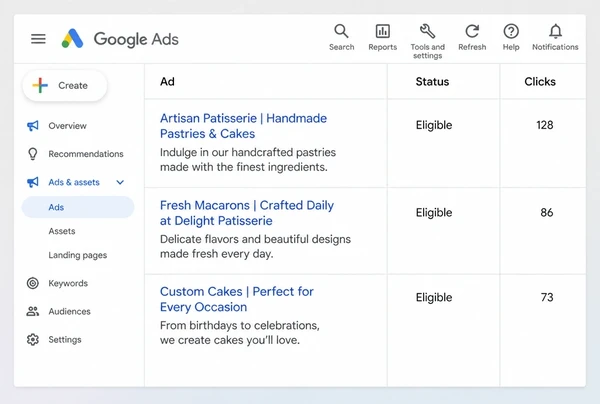Click the Ads & assets megaphone icon

point(33,182)
